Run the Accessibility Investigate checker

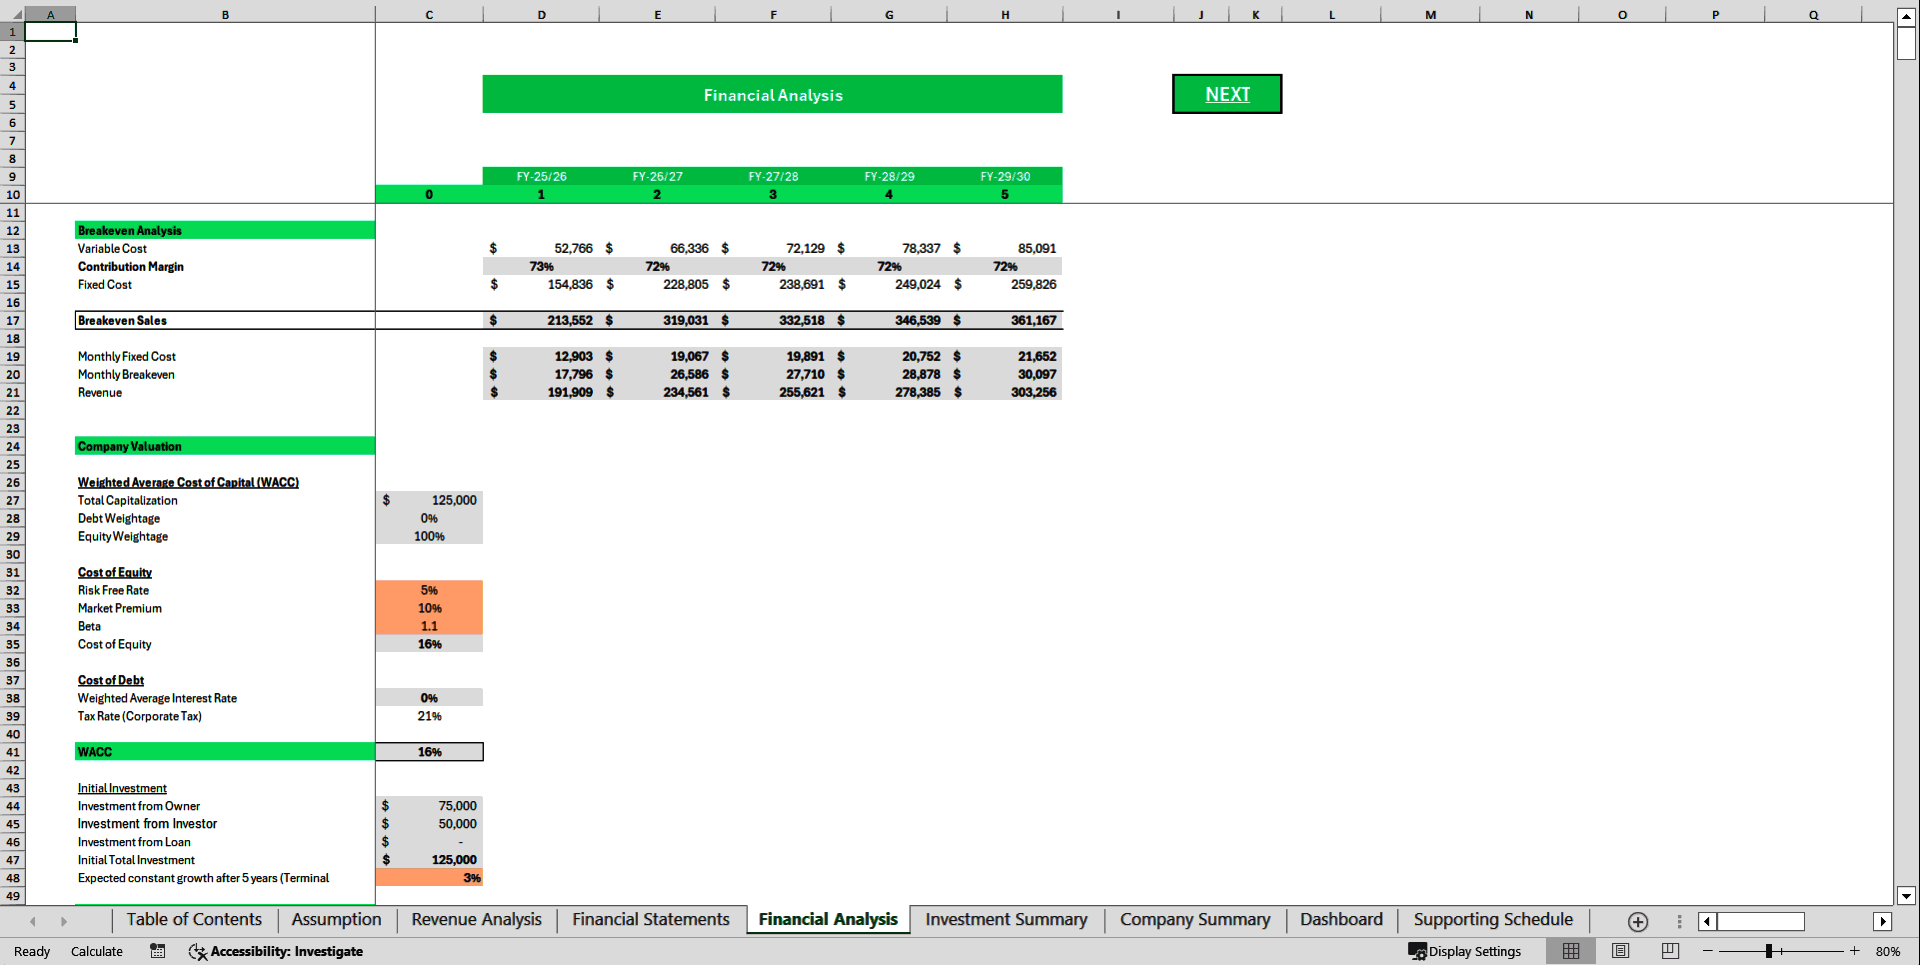275,951
